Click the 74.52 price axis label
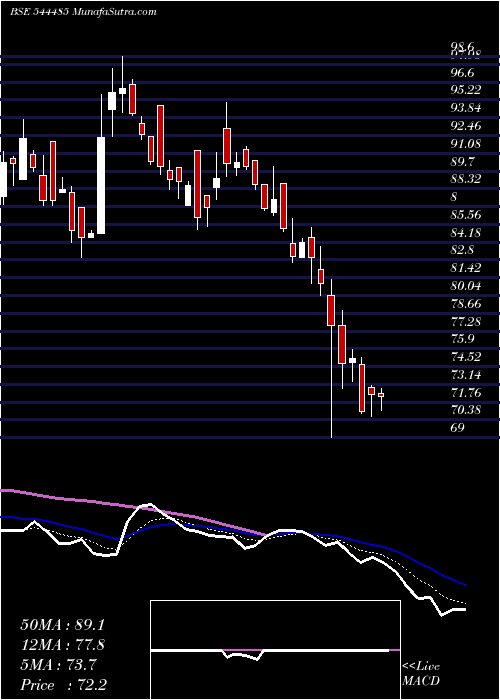 tap(466, 357)
